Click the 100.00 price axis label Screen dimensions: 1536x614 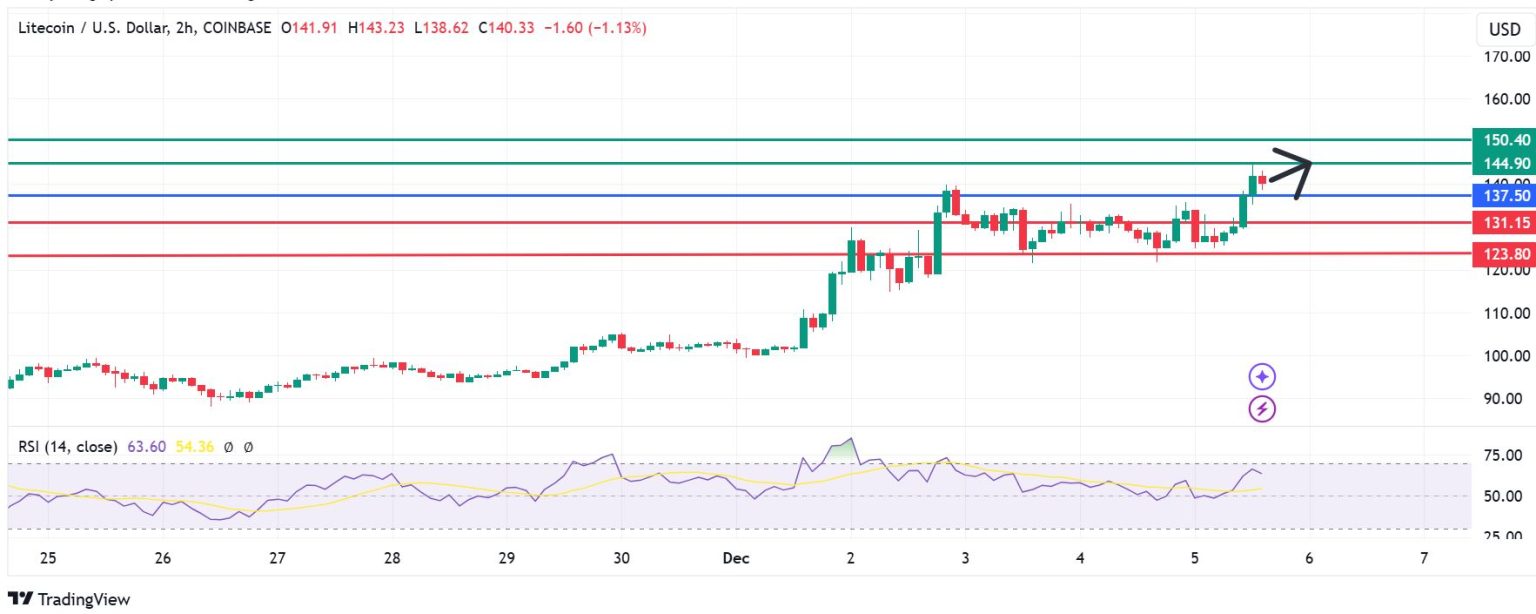(x=1508, y=356)
